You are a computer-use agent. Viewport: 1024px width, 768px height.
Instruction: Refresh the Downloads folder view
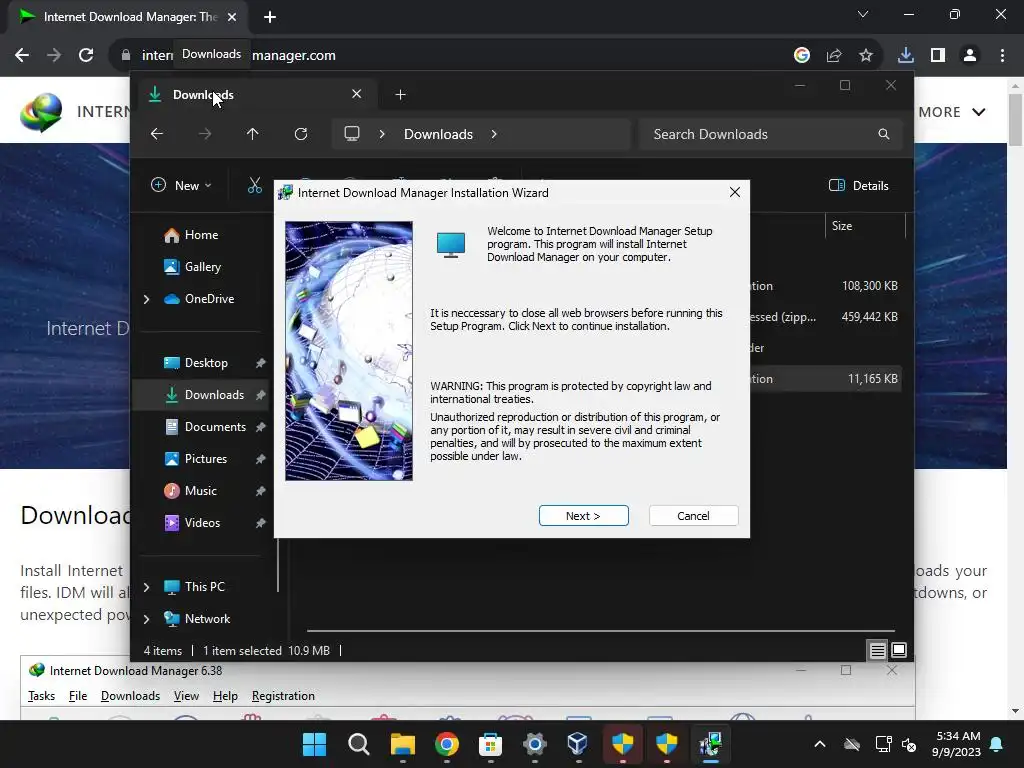point(300,134)
